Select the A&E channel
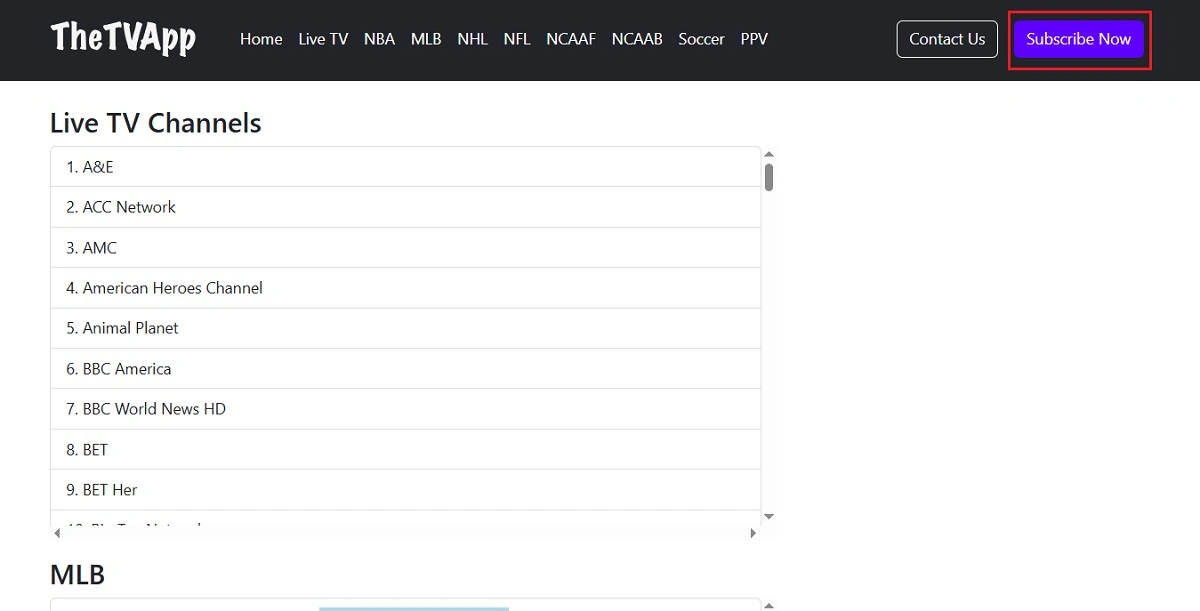Screen dimensions: 1200x611 point(405,167)
